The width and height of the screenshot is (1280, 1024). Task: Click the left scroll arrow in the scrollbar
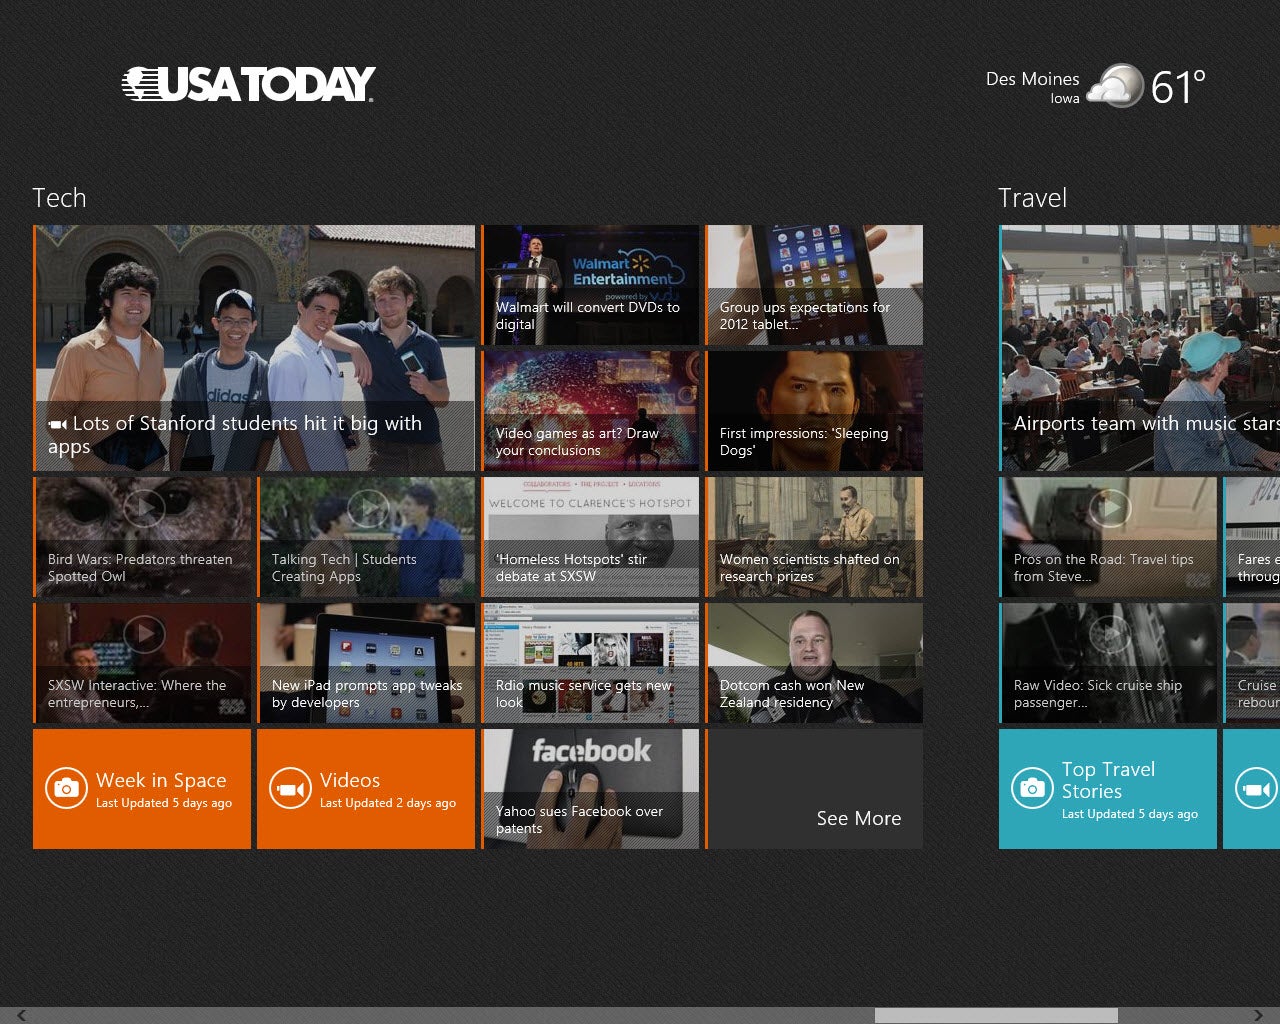pos(21,1015)
